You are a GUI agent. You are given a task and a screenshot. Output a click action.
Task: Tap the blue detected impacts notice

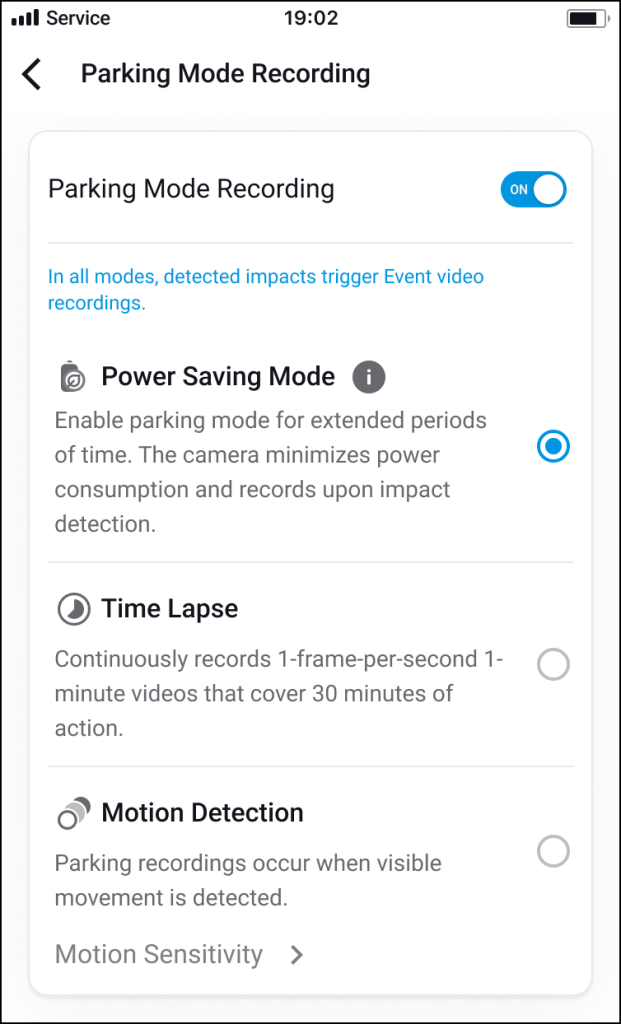[266, 289]
